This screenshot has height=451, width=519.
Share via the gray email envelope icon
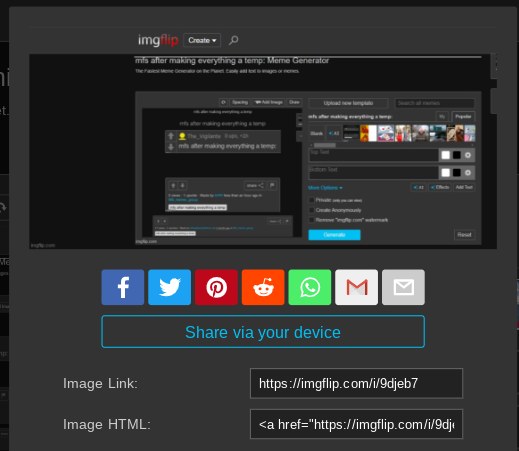(x=403, y=287)
